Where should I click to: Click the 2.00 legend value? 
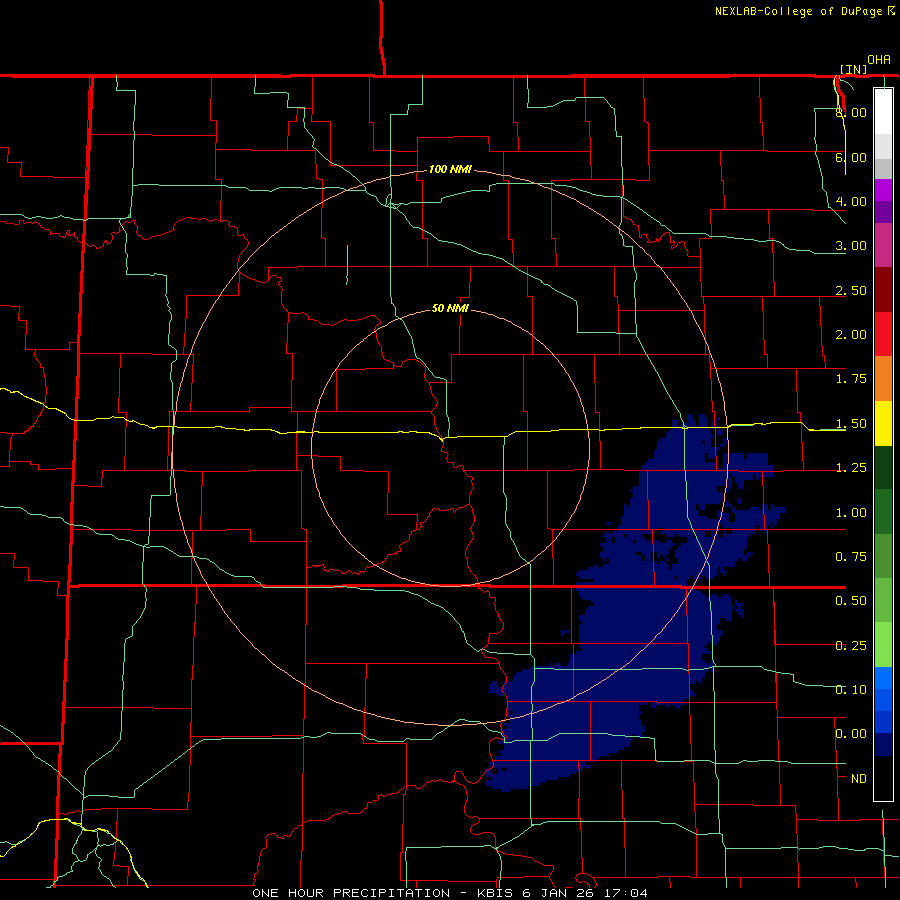click(x=851, y=335)
